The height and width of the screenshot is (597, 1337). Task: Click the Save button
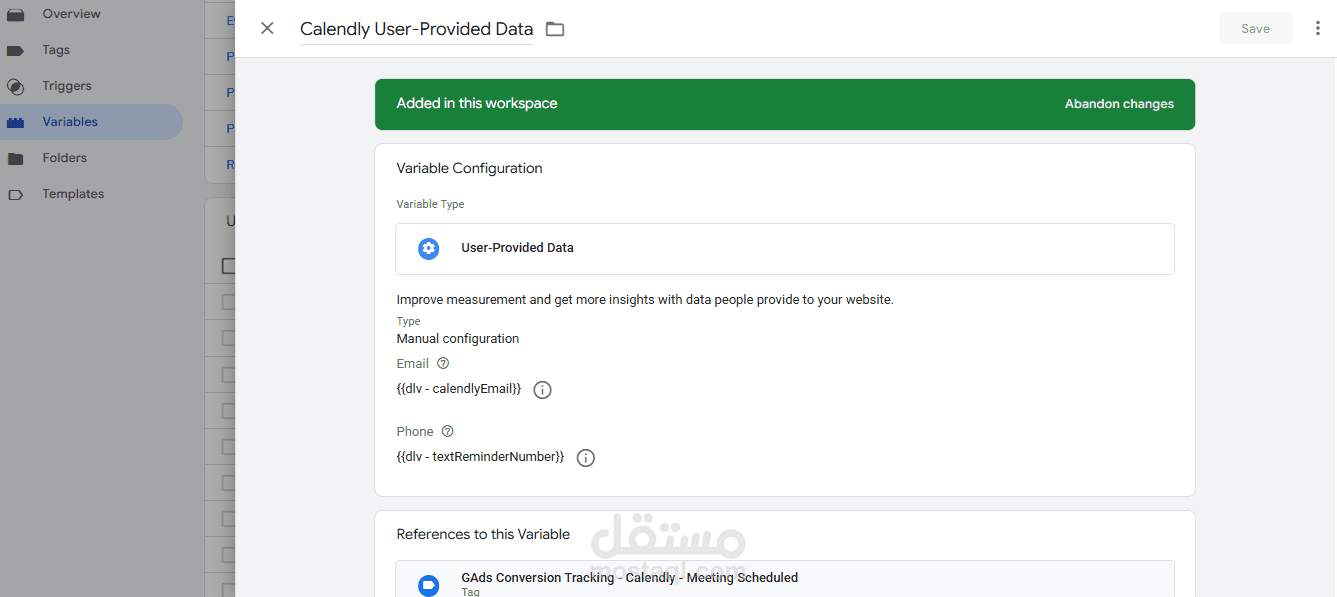click(x=1255, y=28)
